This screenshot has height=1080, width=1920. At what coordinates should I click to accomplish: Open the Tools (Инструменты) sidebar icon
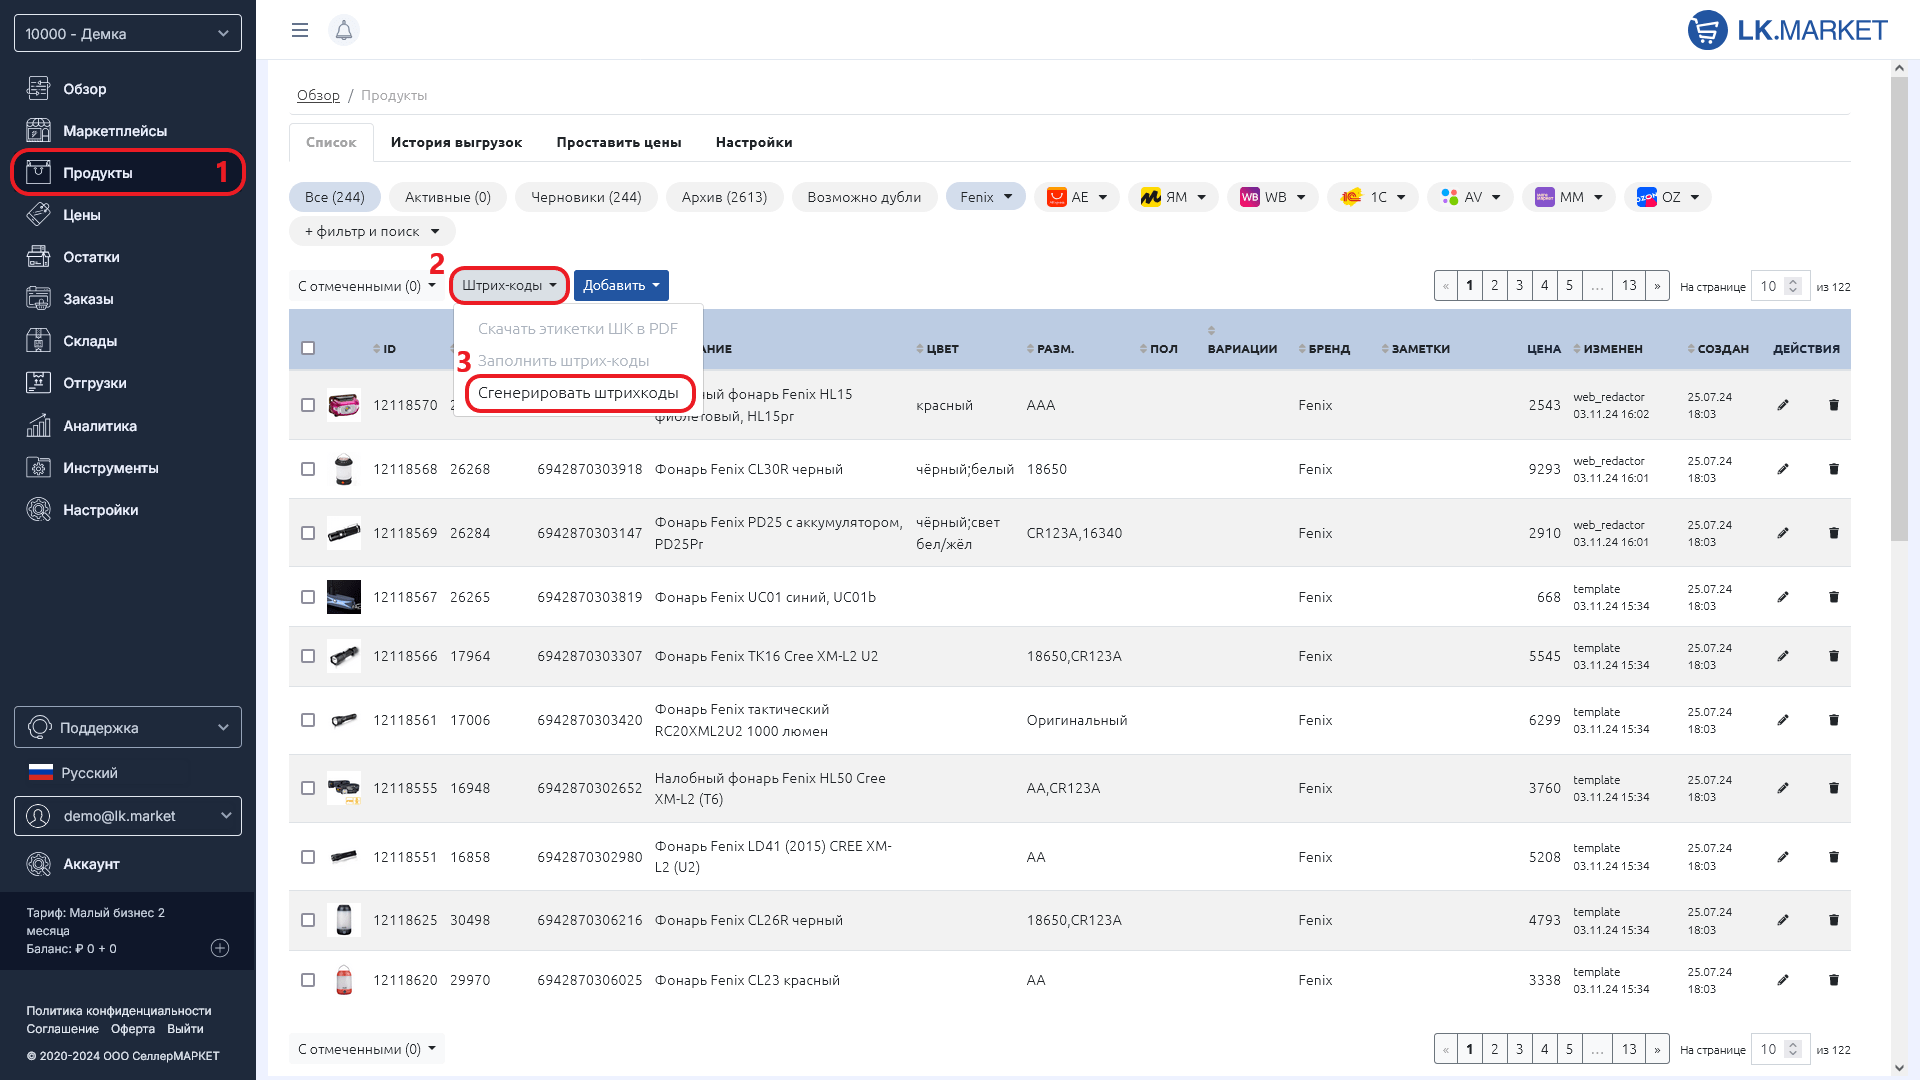click(38, 468)
